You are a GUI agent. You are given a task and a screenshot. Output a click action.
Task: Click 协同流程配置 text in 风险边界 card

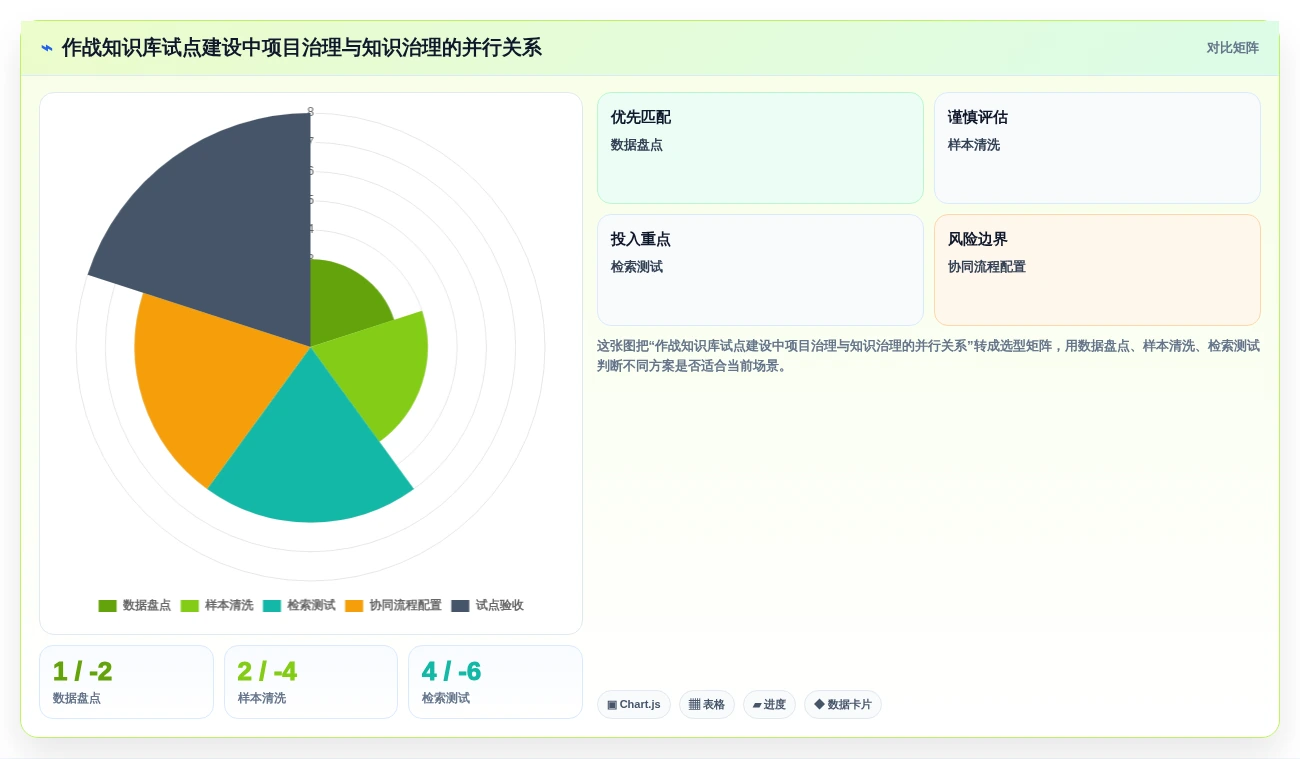tap(987, 267)
